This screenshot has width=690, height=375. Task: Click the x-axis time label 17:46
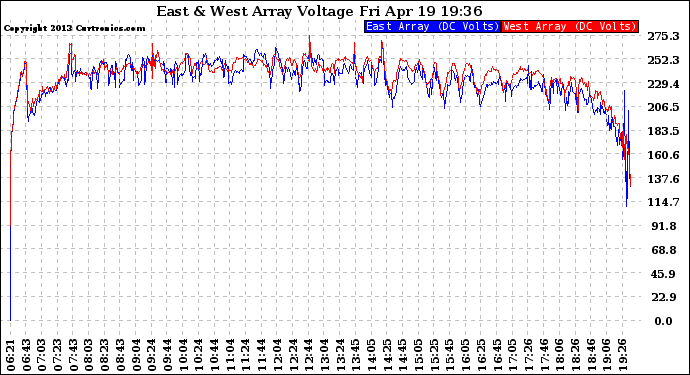tap(544, 355)
